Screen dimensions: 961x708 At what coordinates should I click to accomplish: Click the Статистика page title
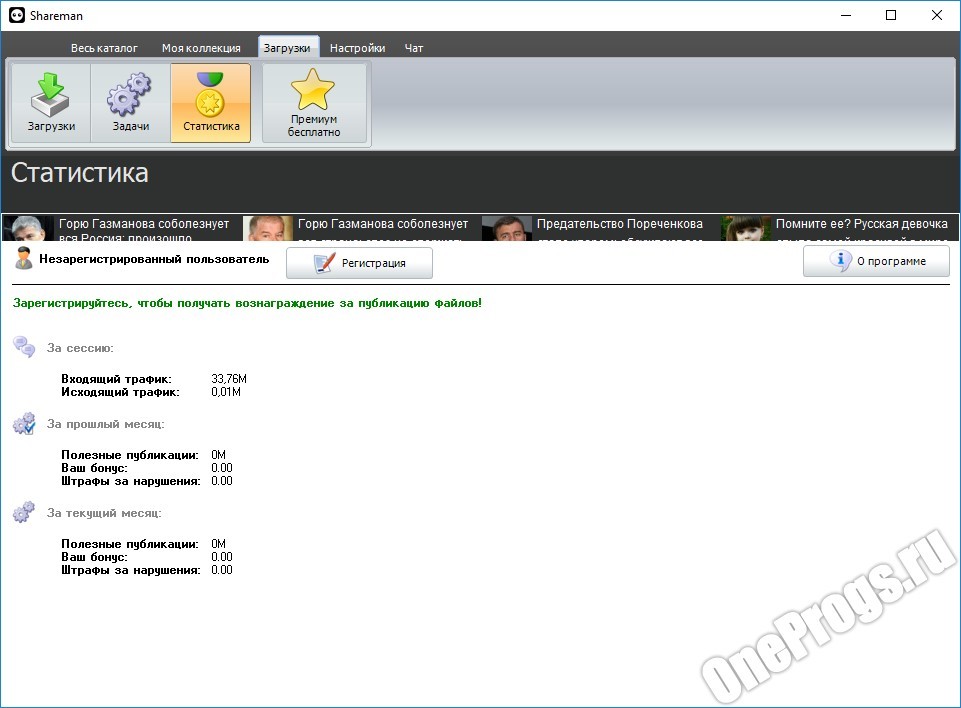point(80,173)
